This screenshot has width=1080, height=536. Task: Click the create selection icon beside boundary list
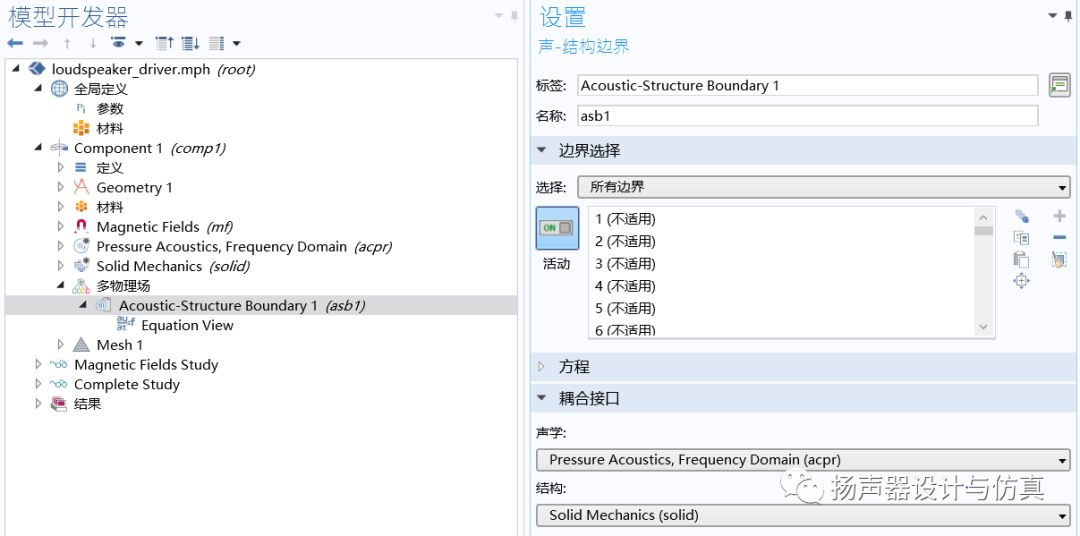coord(1021,216)
